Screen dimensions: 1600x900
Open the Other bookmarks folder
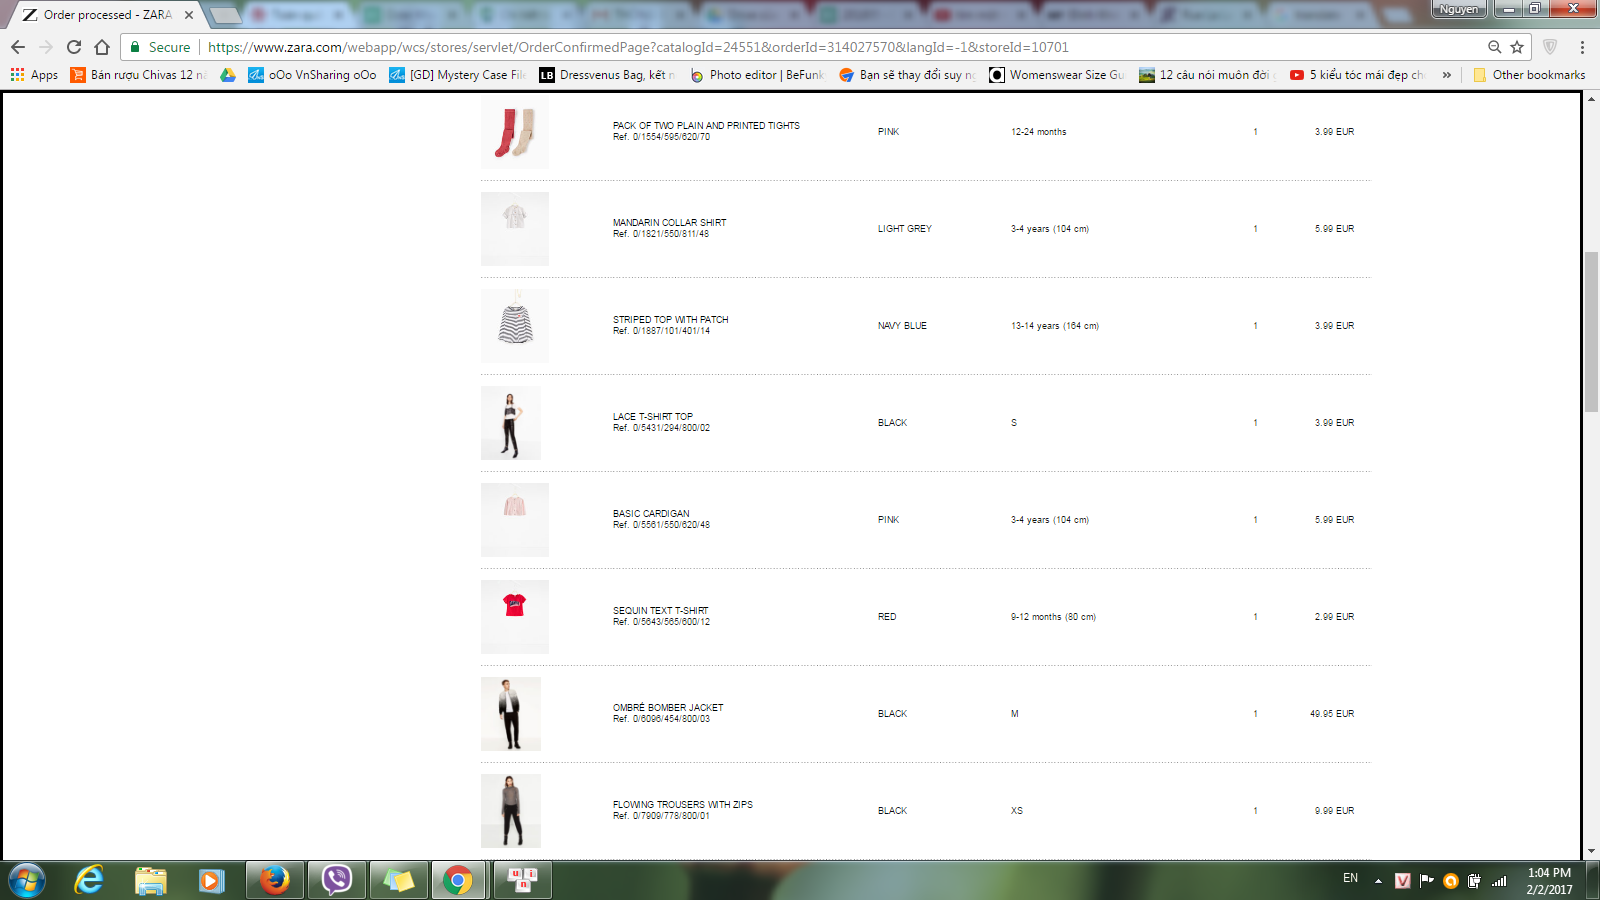tap(1529, 75)
